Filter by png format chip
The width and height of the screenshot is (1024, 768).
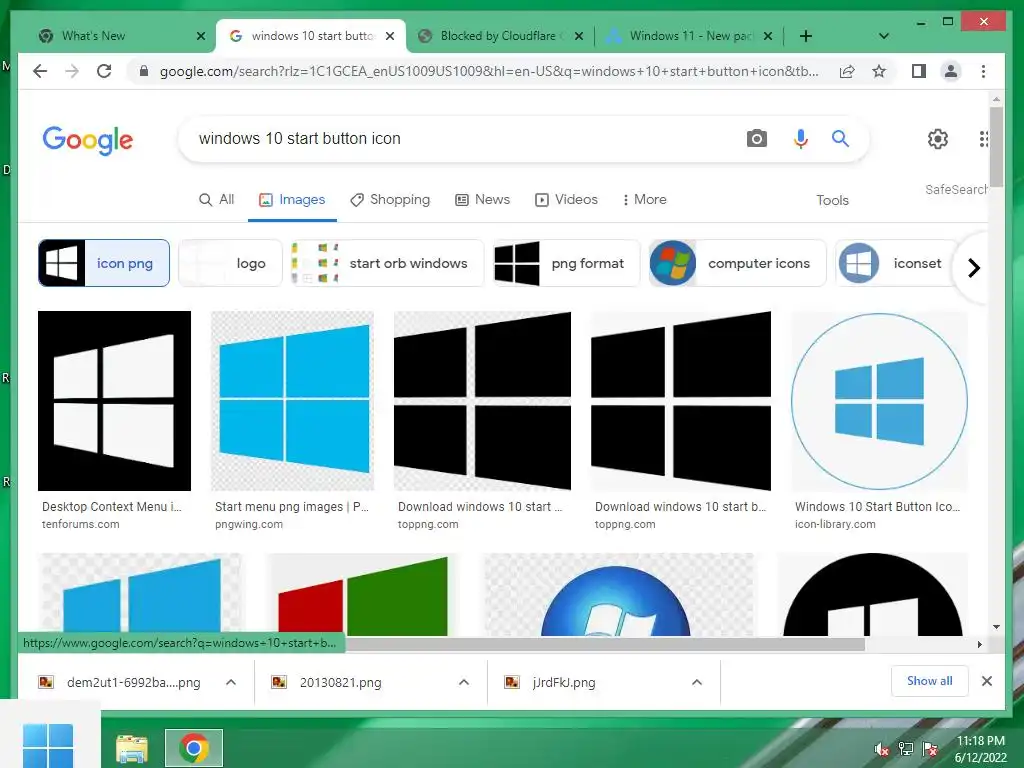[x=567, y=263]
